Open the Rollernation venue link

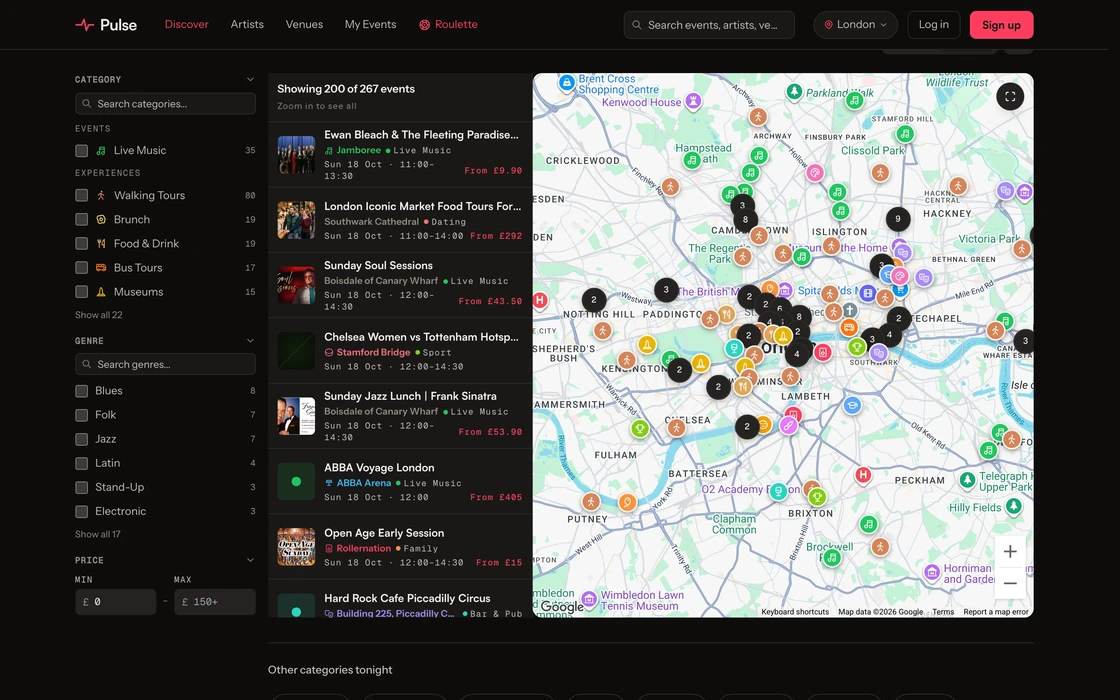pos(364,549)
